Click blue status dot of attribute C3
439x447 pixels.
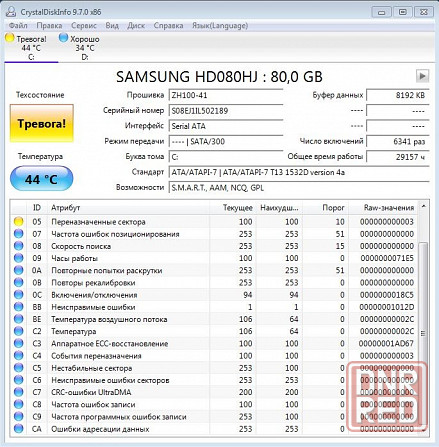(19, 343)
